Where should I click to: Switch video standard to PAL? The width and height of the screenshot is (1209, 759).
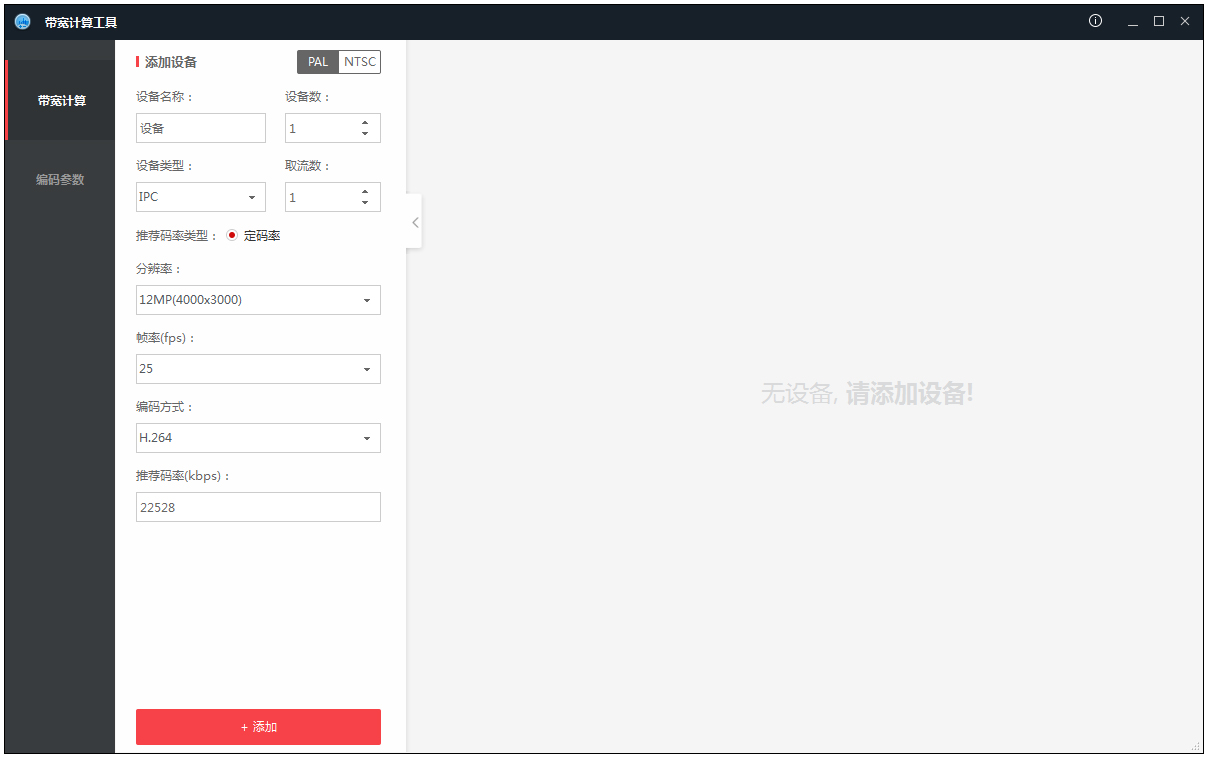318,62
